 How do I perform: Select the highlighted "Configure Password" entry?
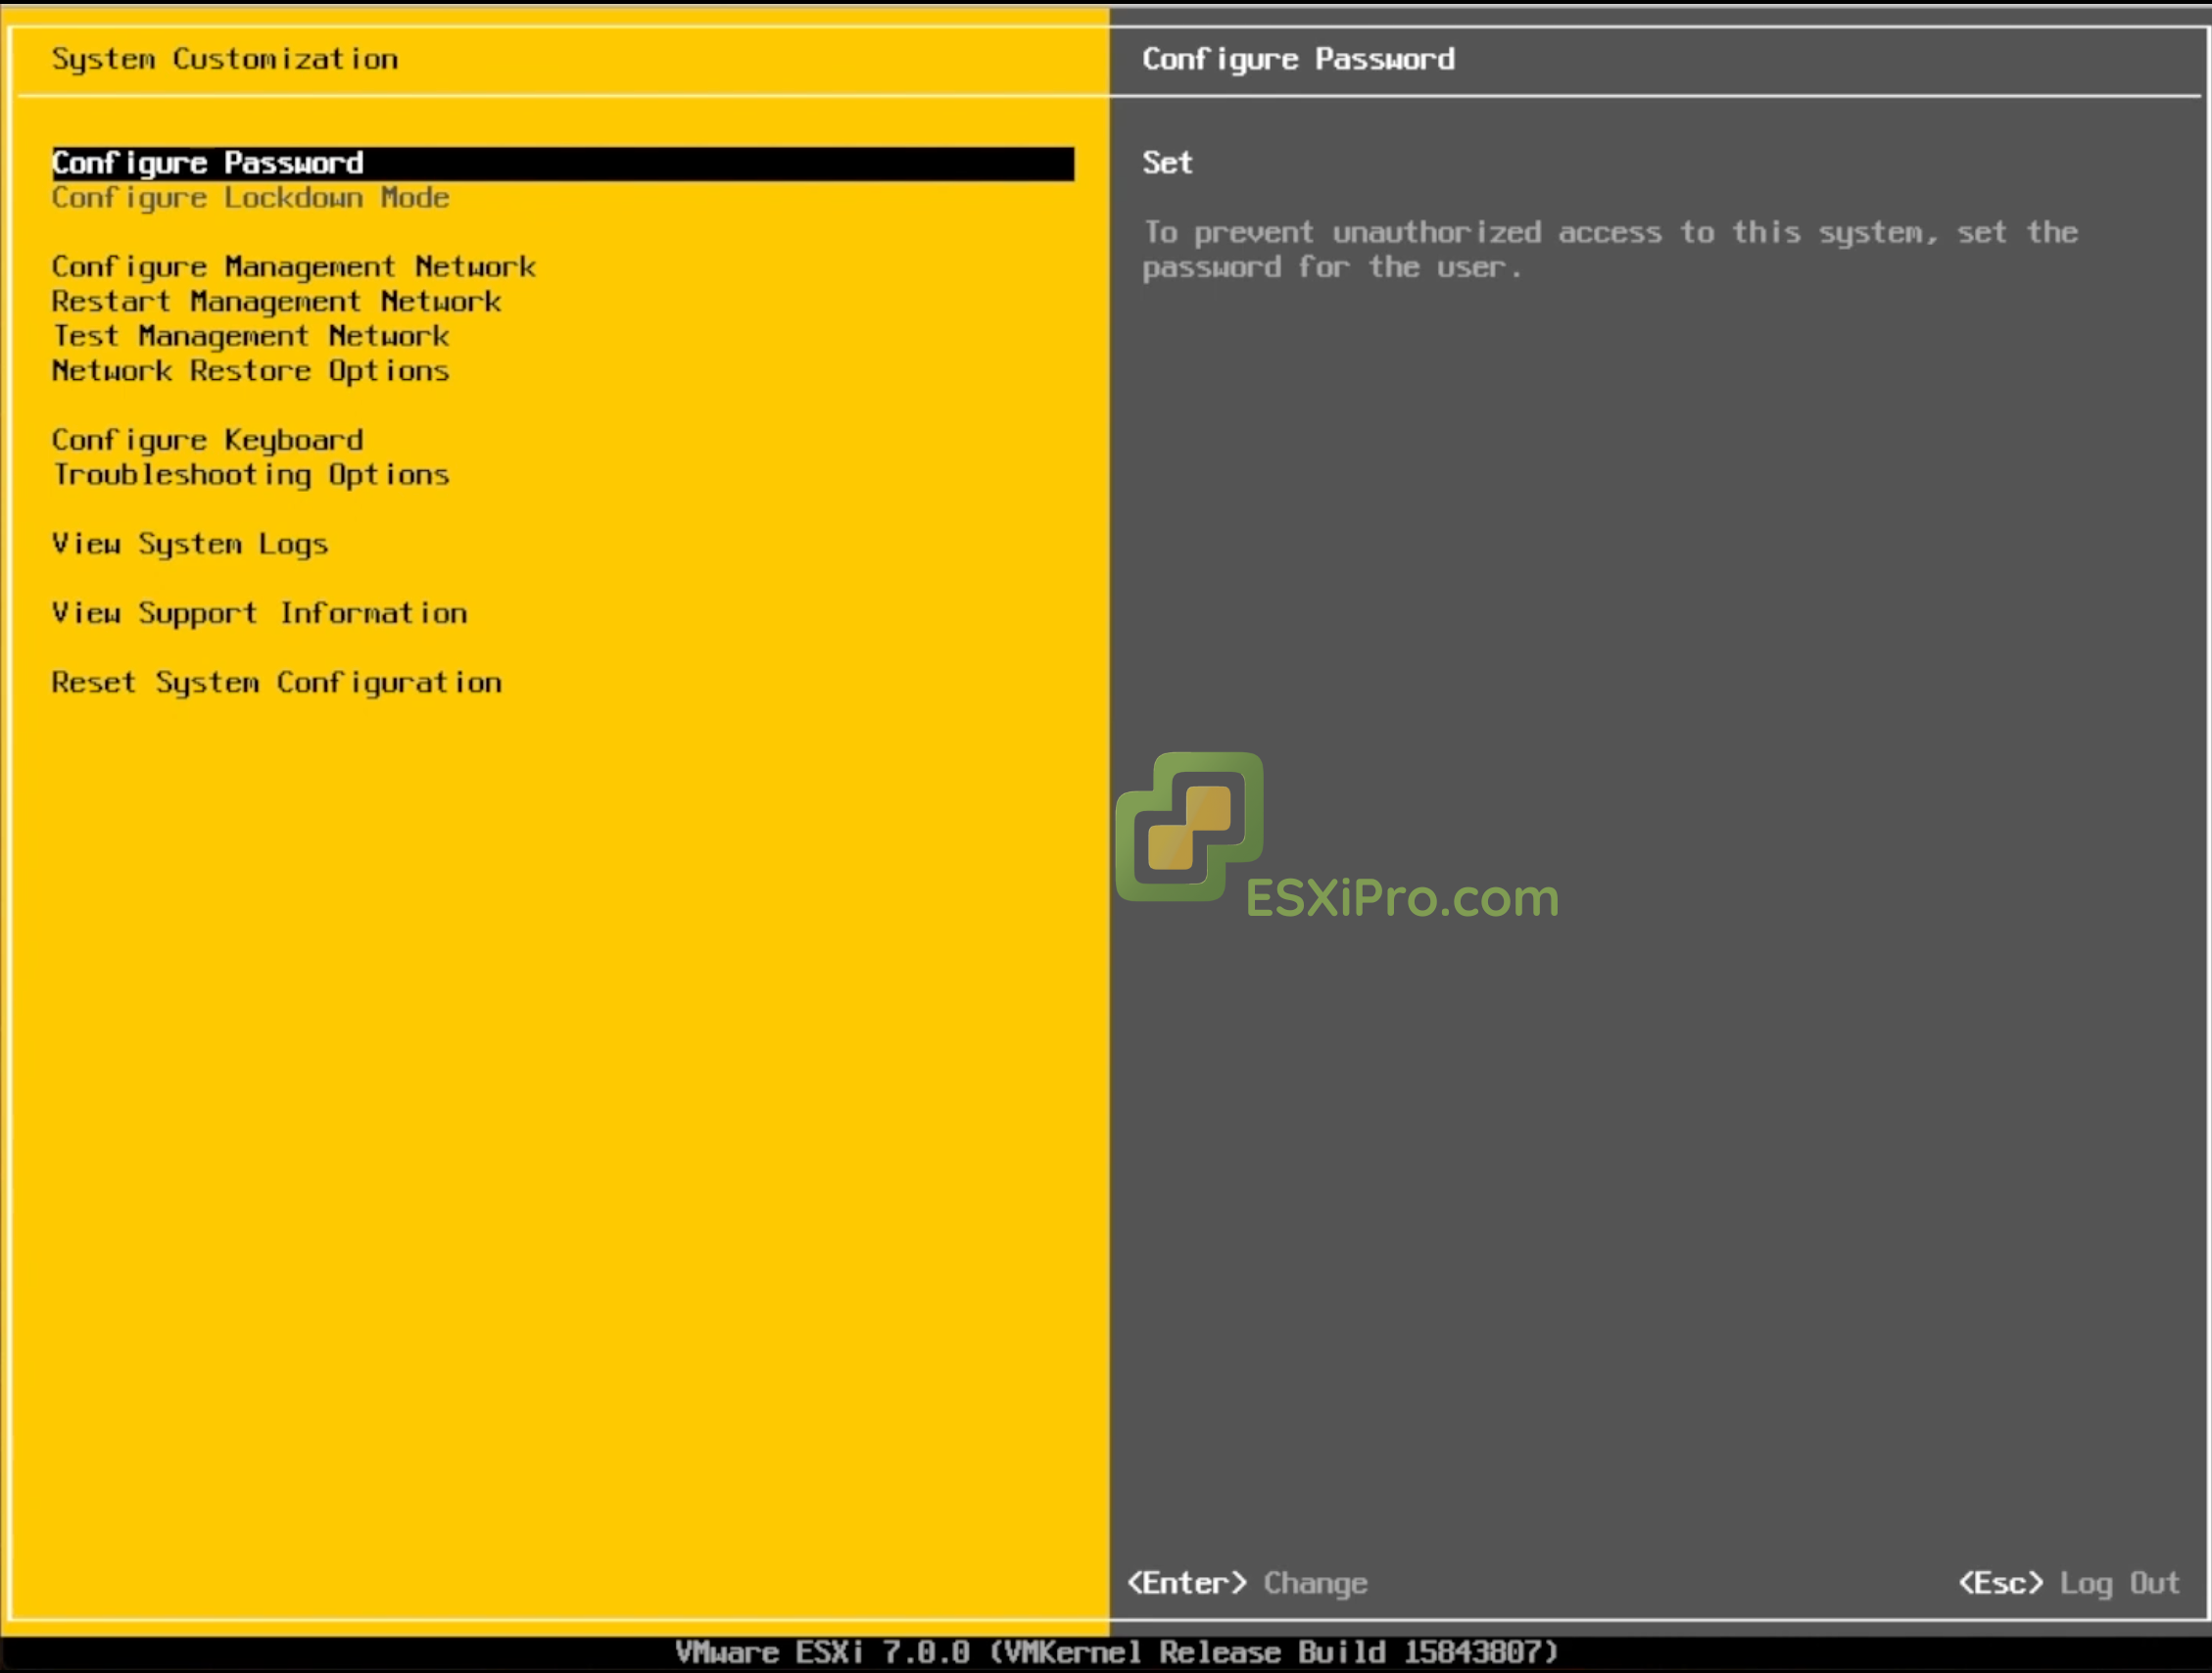pyautogui.click(x=208, y=162)
